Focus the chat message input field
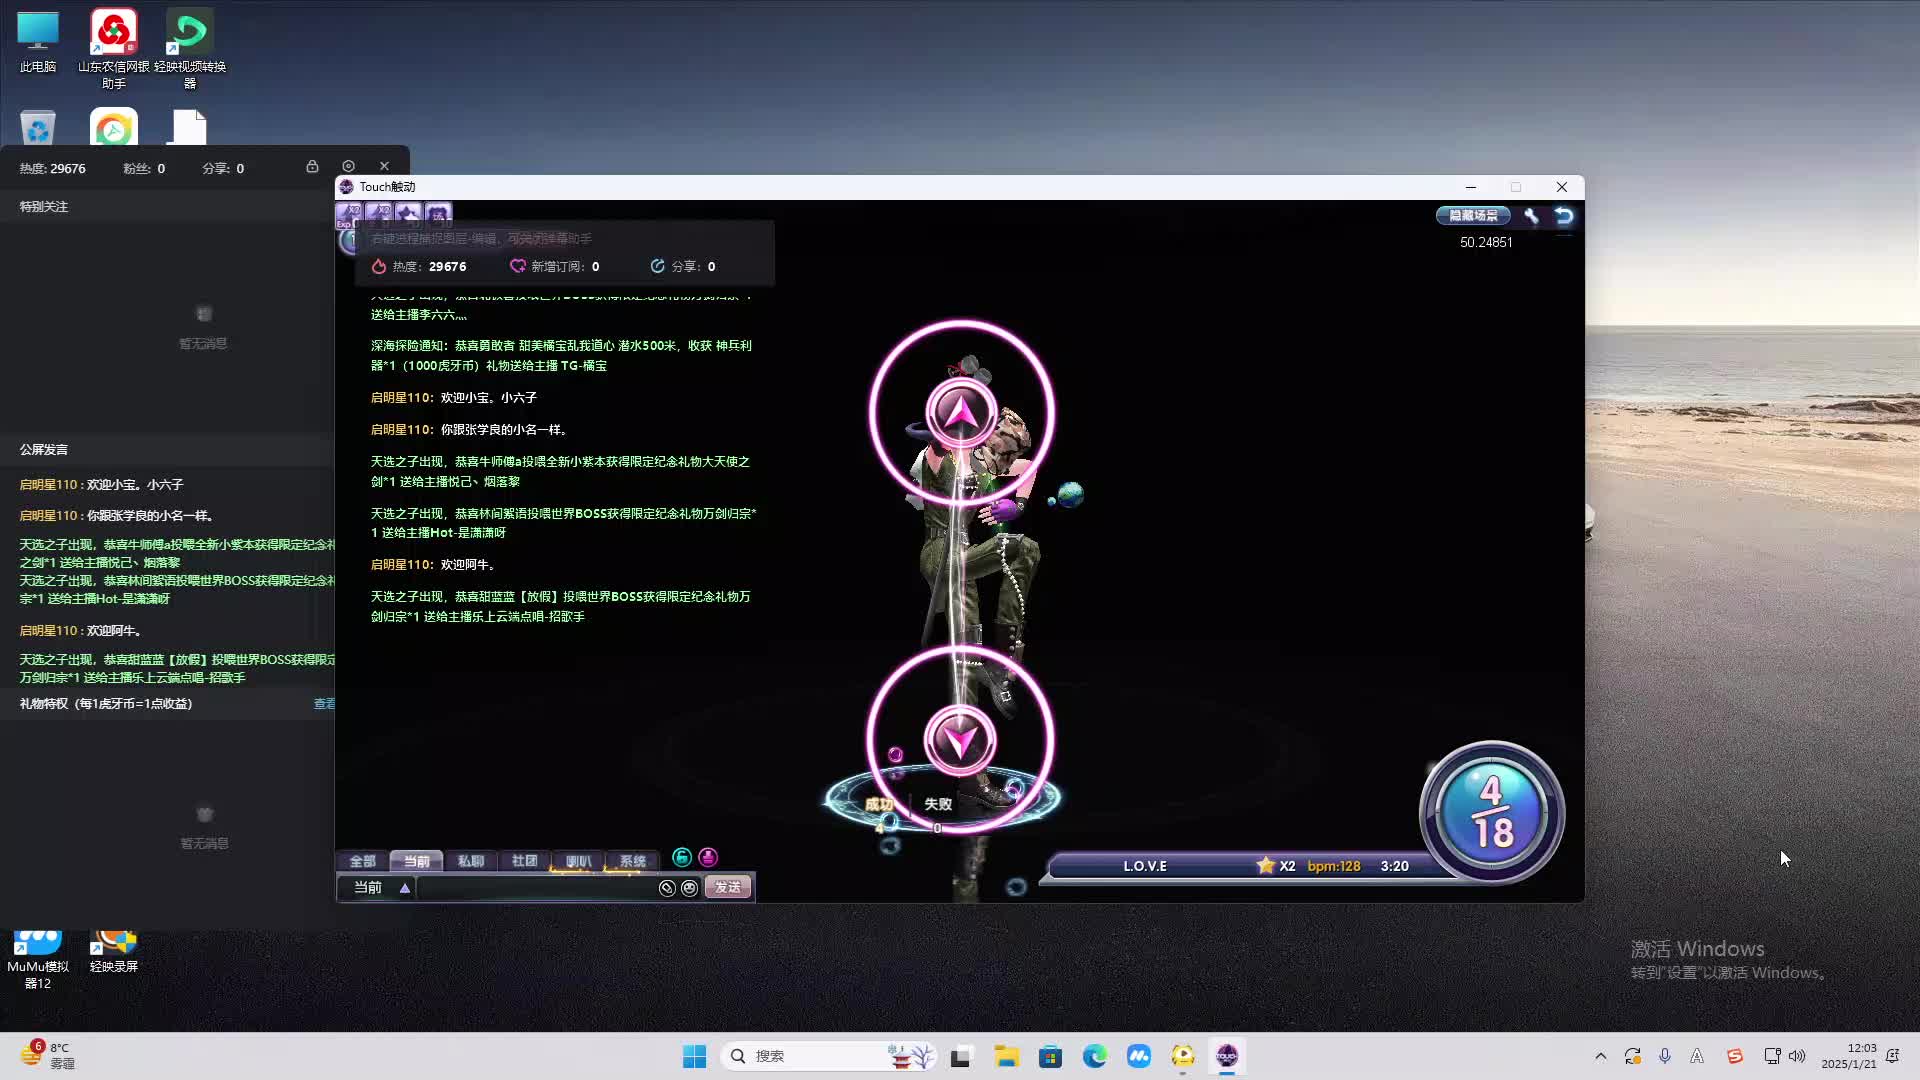The width and height of the screenshot is (1920, 1080). [535, 888]
